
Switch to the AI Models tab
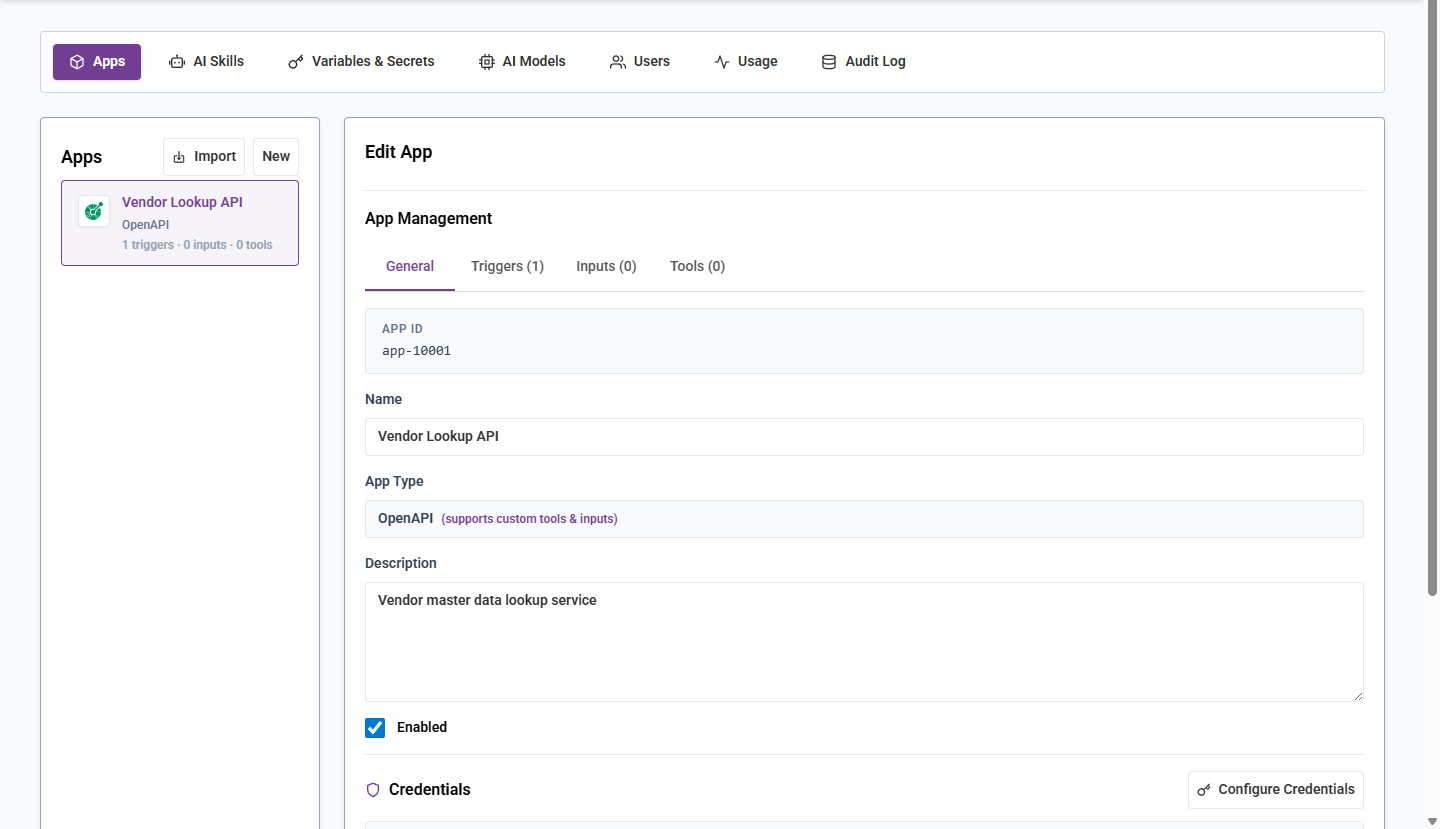pos(522,62)
